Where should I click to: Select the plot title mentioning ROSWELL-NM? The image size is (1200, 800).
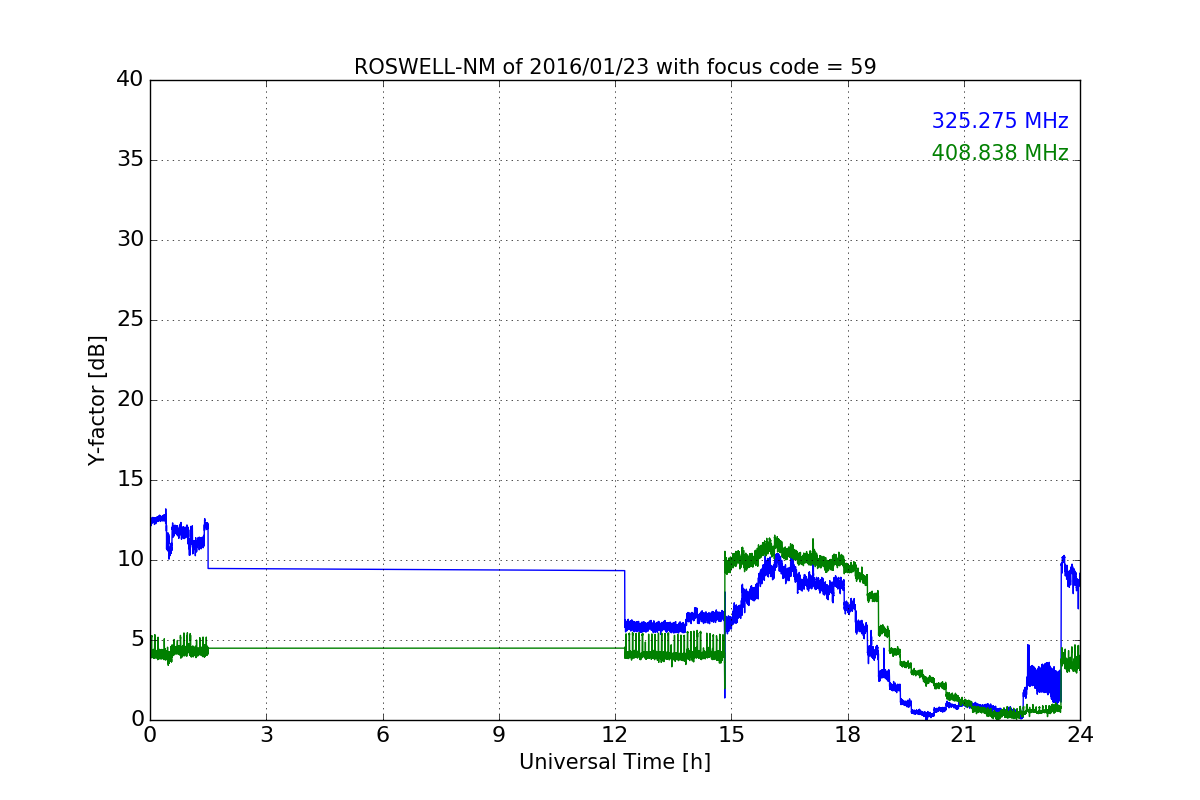615,67
